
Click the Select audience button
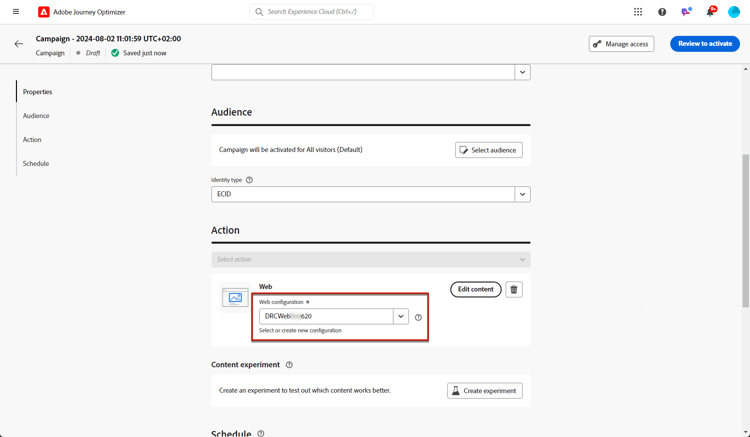tap(488, 150)
